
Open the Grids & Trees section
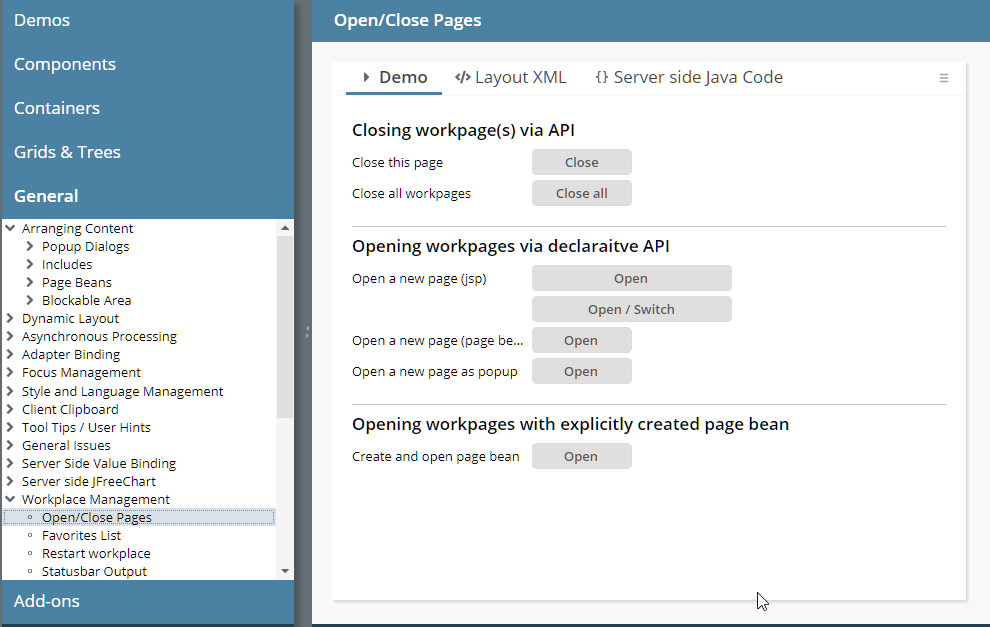[x=67, y=152]
